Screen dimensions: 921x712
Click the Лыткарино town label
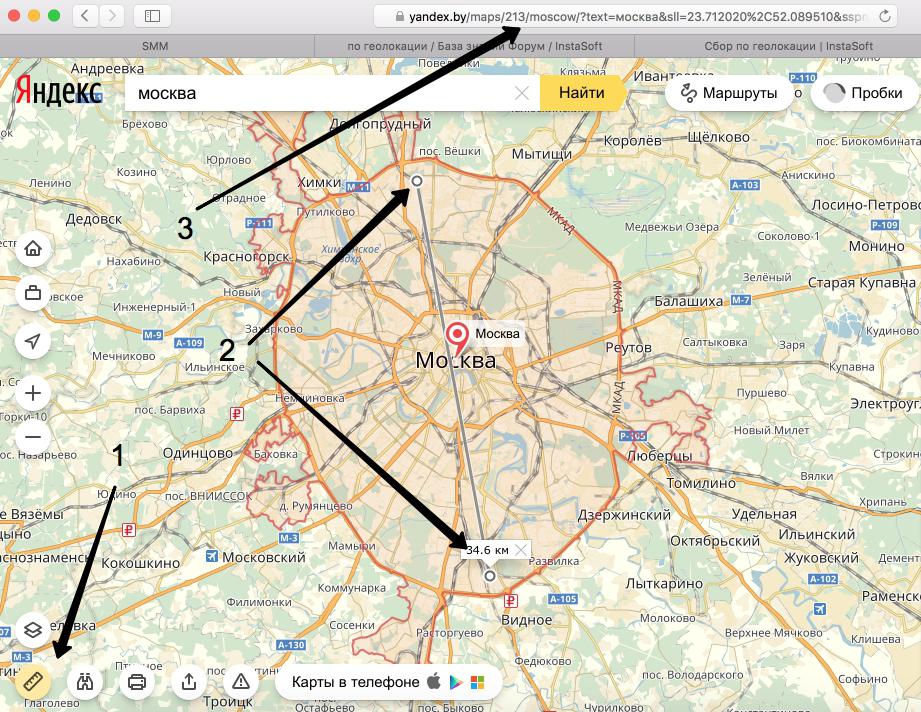click(664, 583)
